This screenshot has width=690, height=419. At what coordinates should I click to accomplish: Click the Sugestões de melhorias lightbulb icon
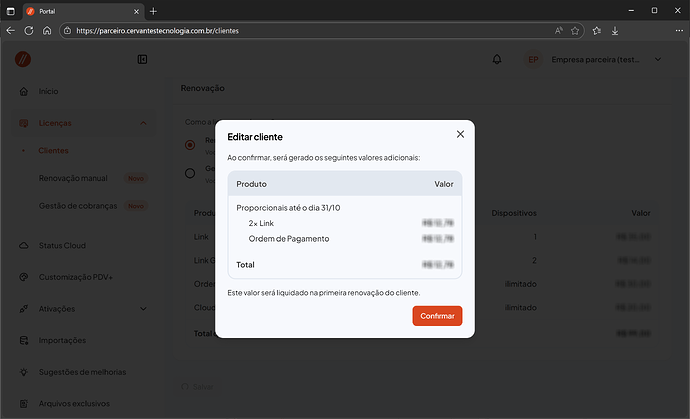point(25,371)
